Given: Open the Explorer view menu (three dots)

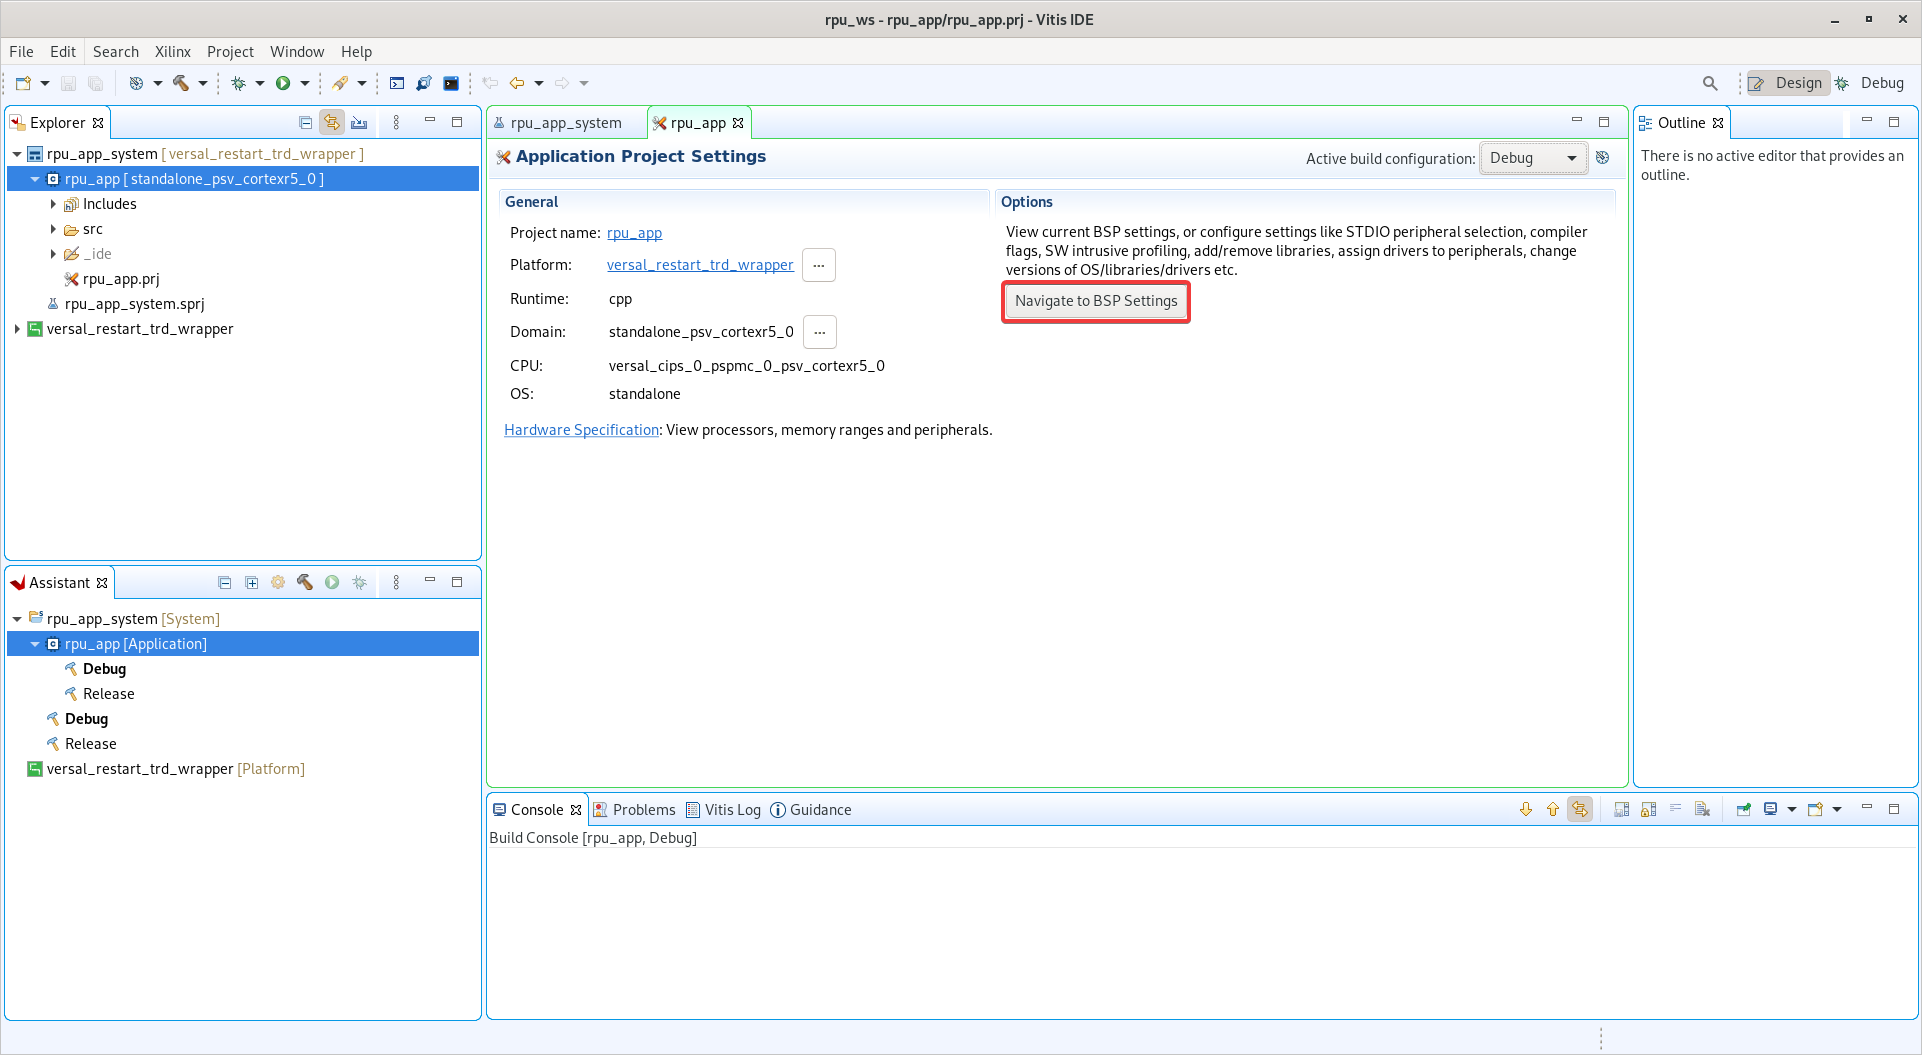Looking at the screenshot, I should coord(396,122).
